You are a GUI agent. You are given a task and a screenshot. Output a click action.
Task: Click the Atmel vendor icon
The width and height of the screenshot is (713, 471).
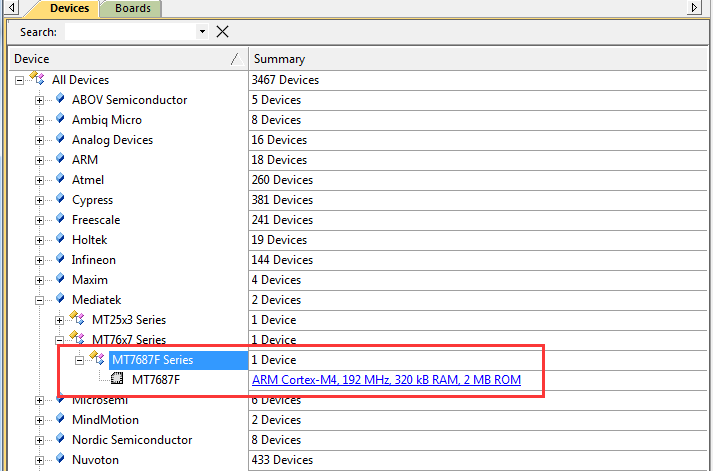point(60,179)
